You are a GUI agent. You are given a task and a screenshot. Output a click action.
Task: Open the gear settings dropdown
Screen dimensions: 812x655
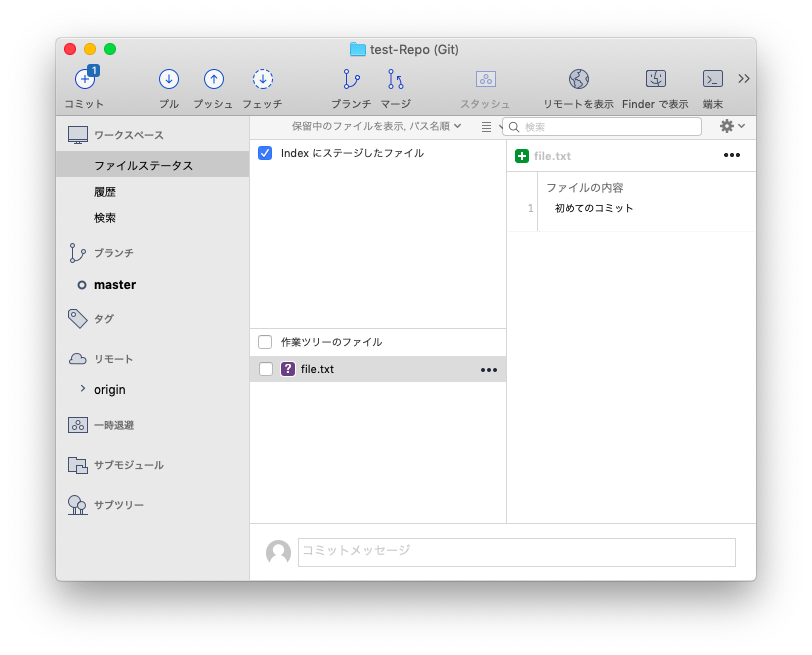[730, 126]
